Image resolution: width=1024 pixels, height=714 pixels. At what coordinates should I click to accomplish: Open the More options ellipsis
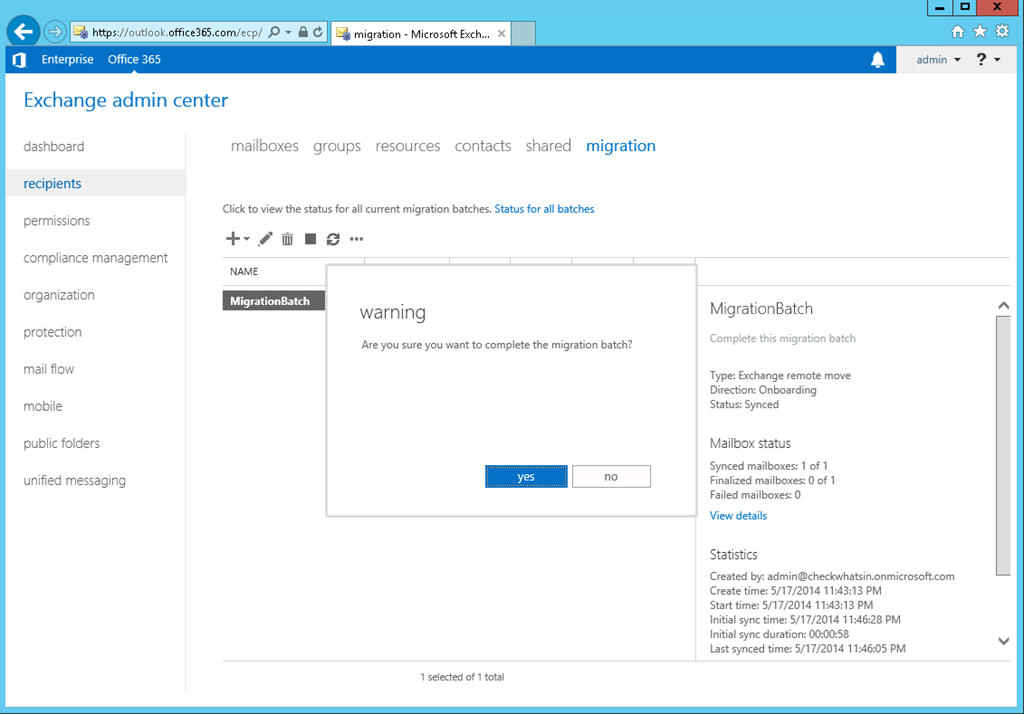356,239
